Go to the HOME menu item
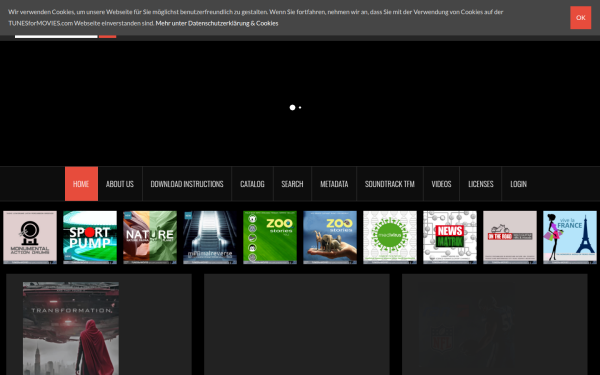 coord(81,184)
